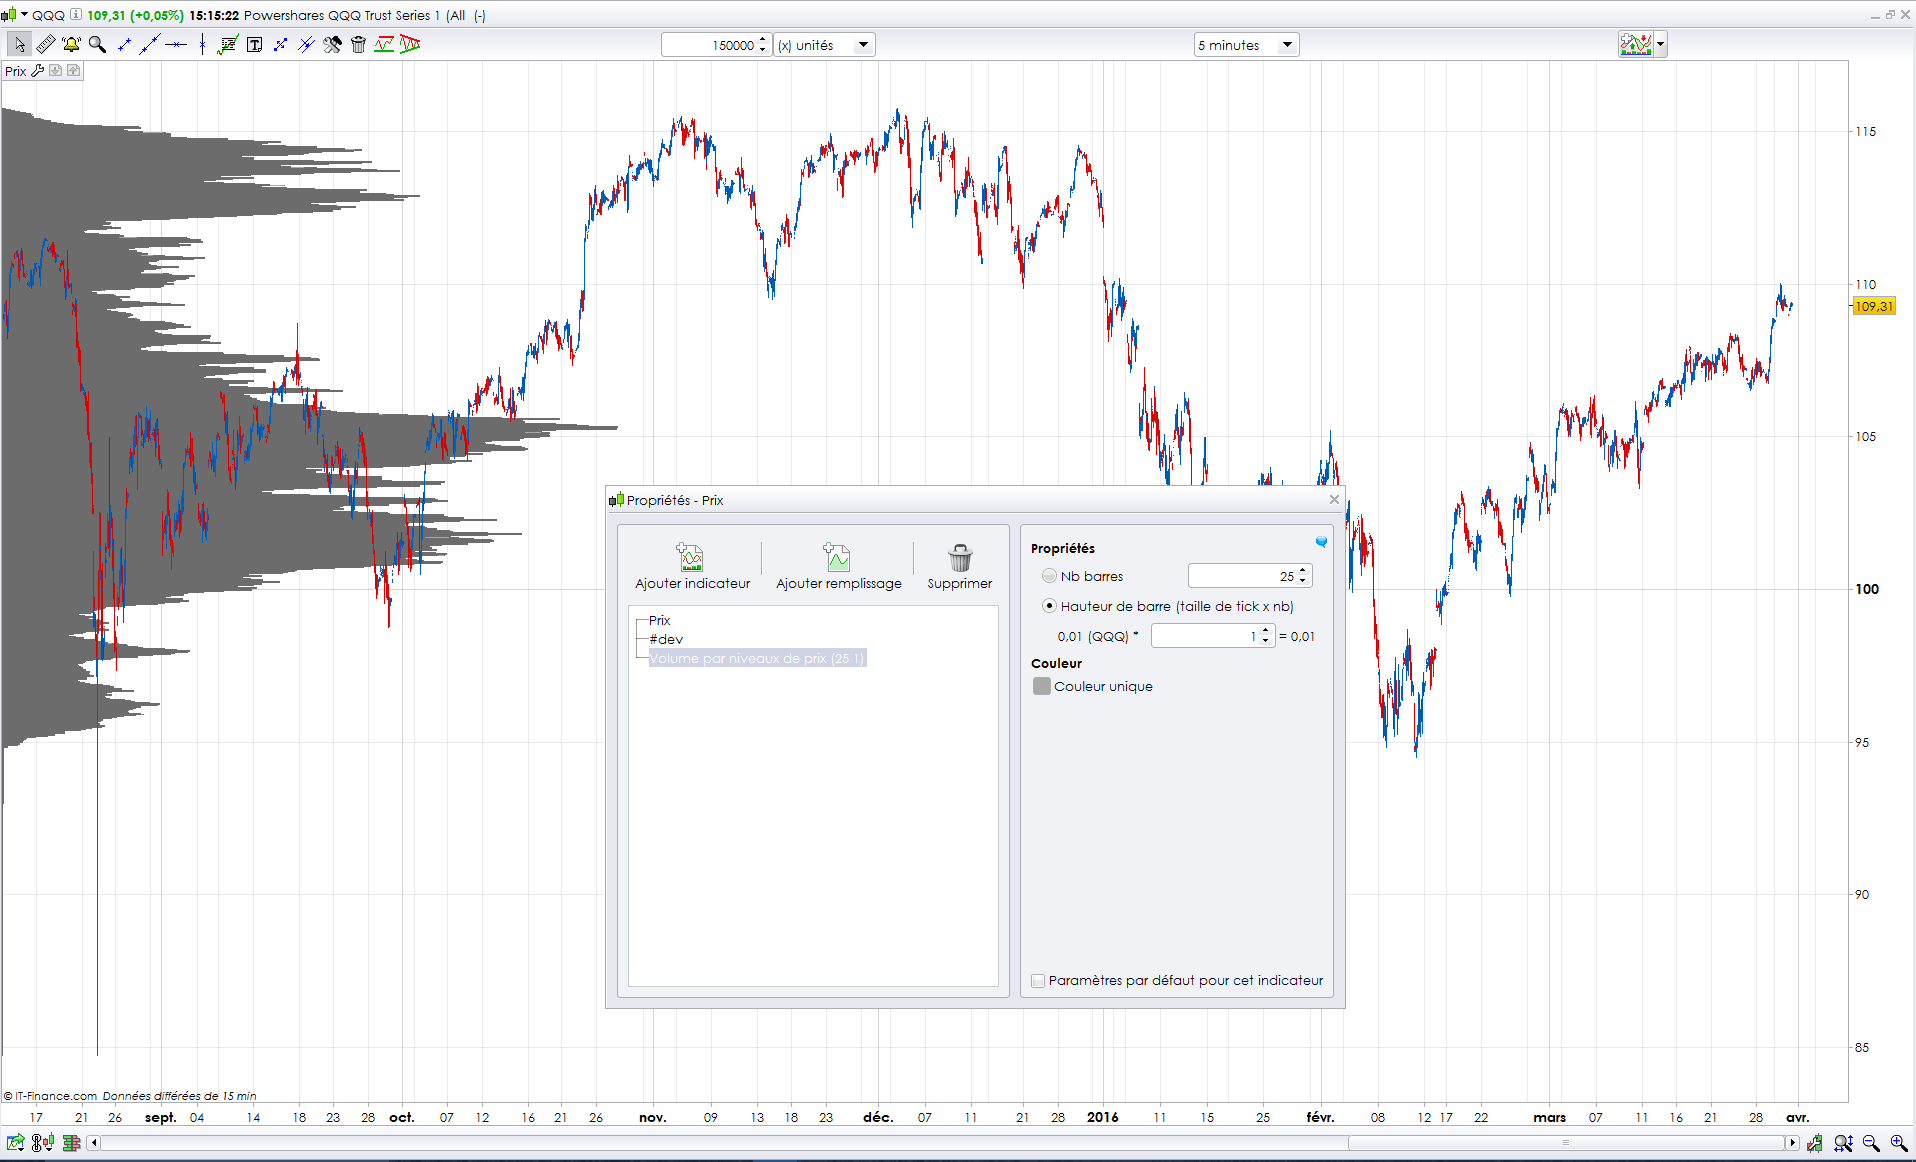Click the move panel down arrow
This screenshot has height=1162, width=1916.
pos(56,70)
